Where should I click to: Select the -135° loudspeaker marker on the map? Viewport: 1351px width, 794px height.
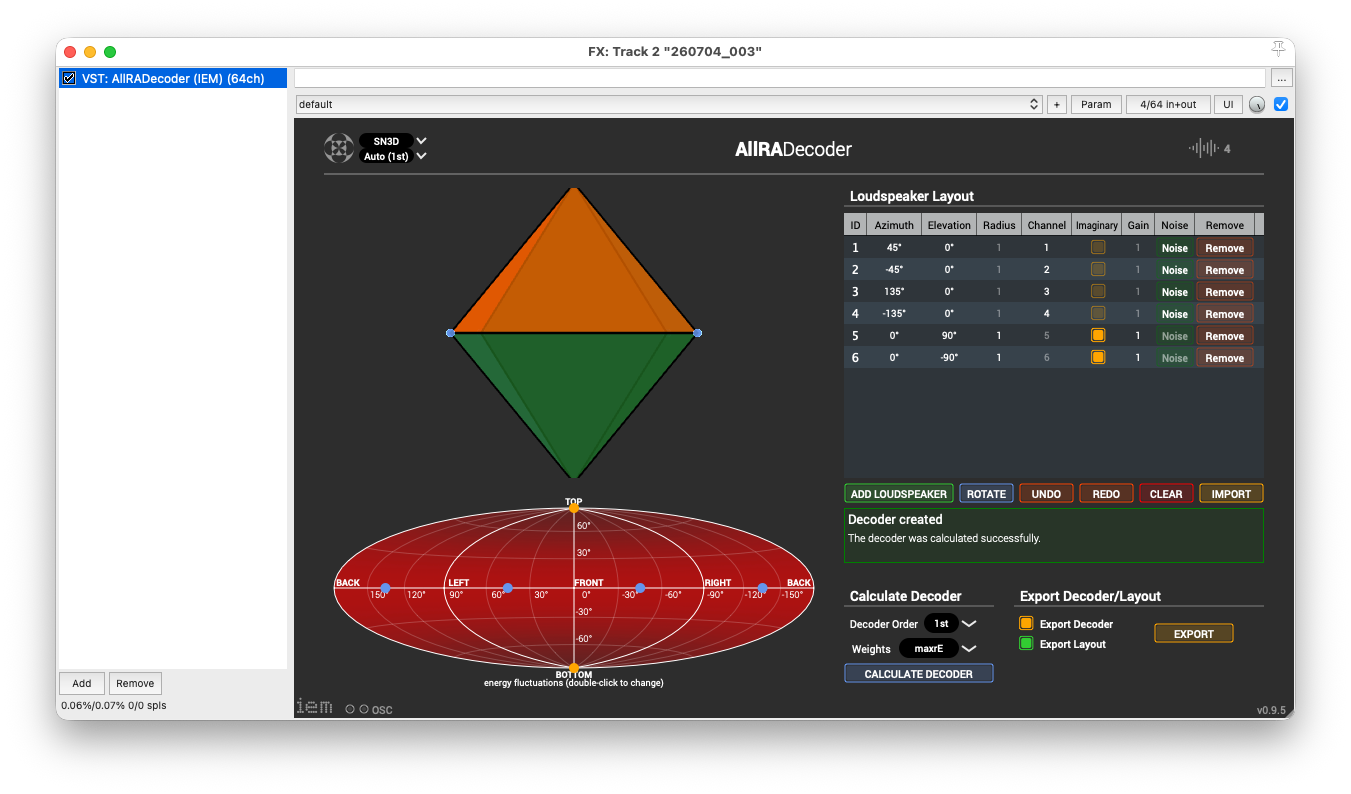(762, 588)
